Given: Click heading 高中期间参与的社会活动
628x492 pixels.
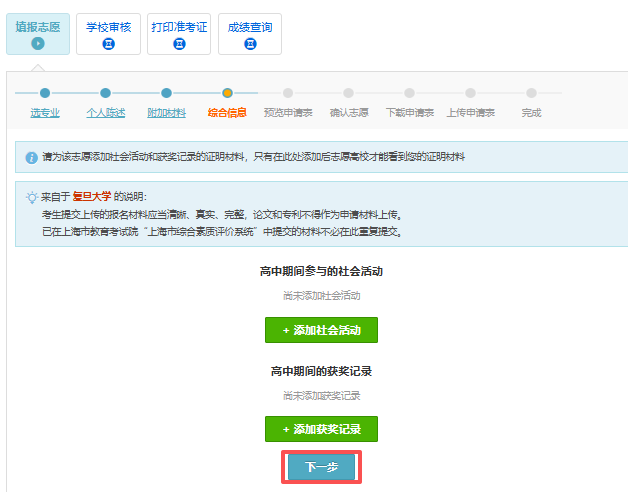Looking at the screenshot, I should coord(321,271).
